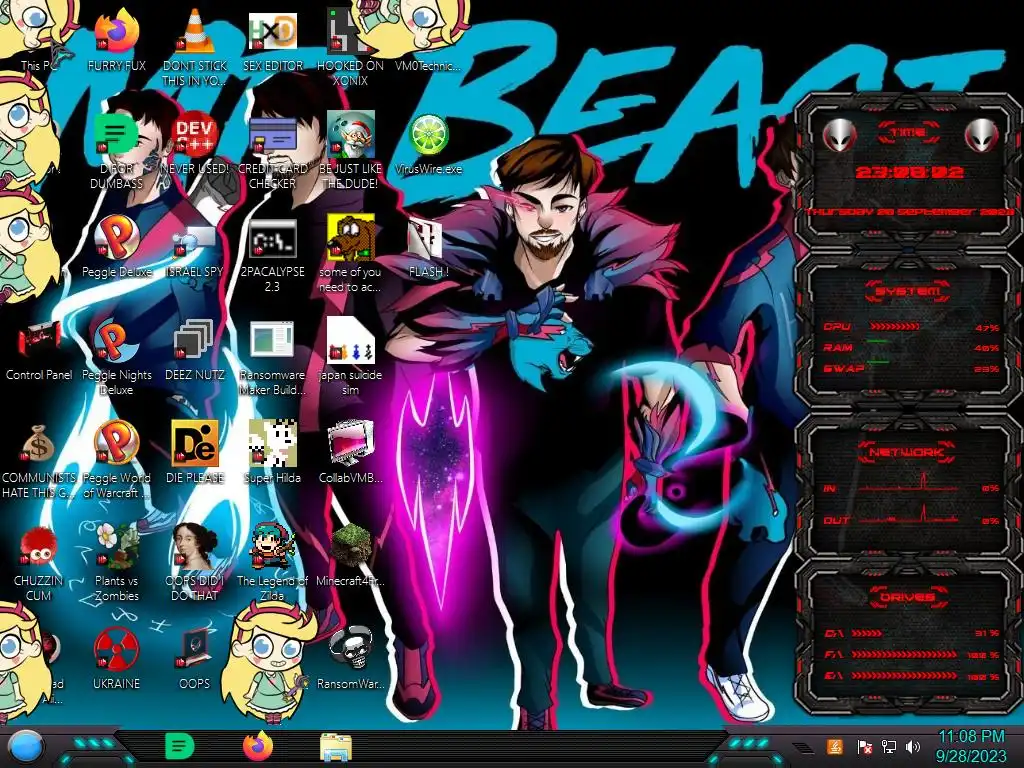Launch the green chat app from the taskbar
Viewport: 1024px width, 768px height.
click(180, 746)
